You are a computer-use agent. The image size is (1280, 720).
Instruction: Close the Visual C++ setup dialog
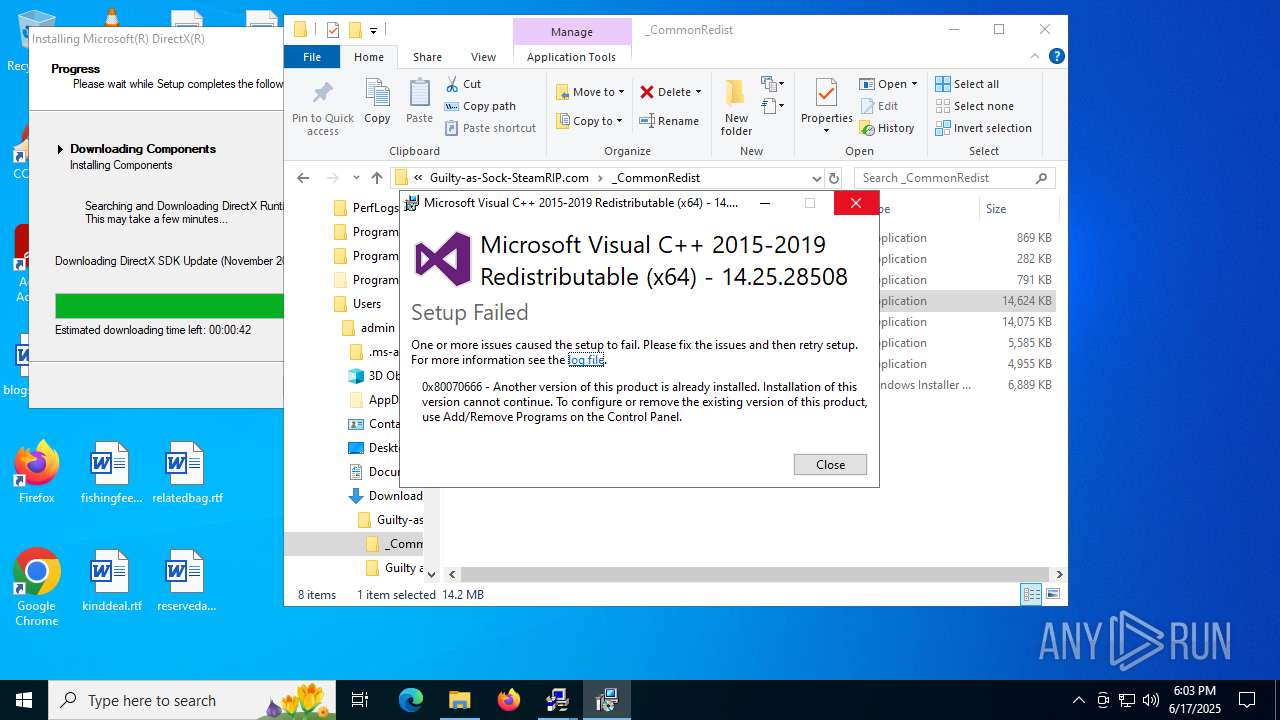pyautogui.click(x=830, y=464)
